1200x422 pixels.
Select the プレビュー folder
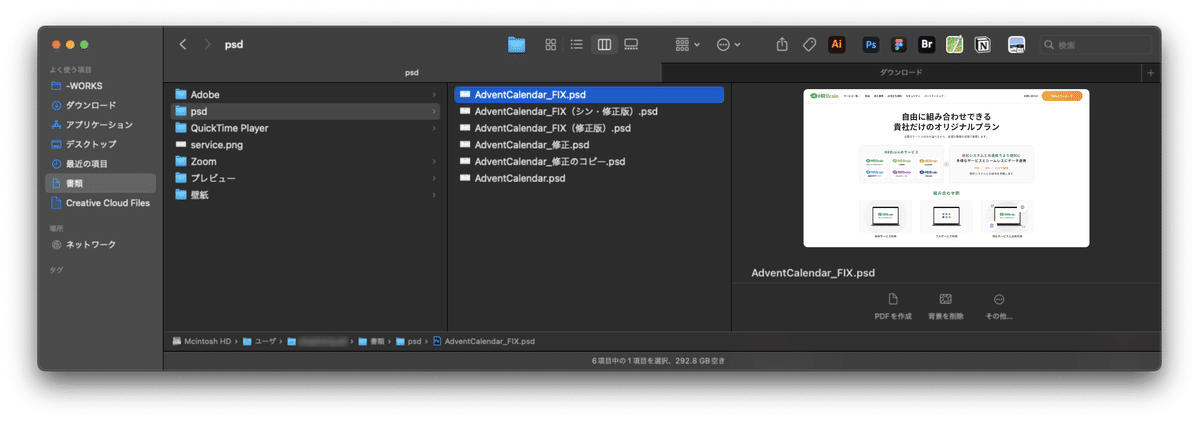pyautogui.click(x=305, y=178)
